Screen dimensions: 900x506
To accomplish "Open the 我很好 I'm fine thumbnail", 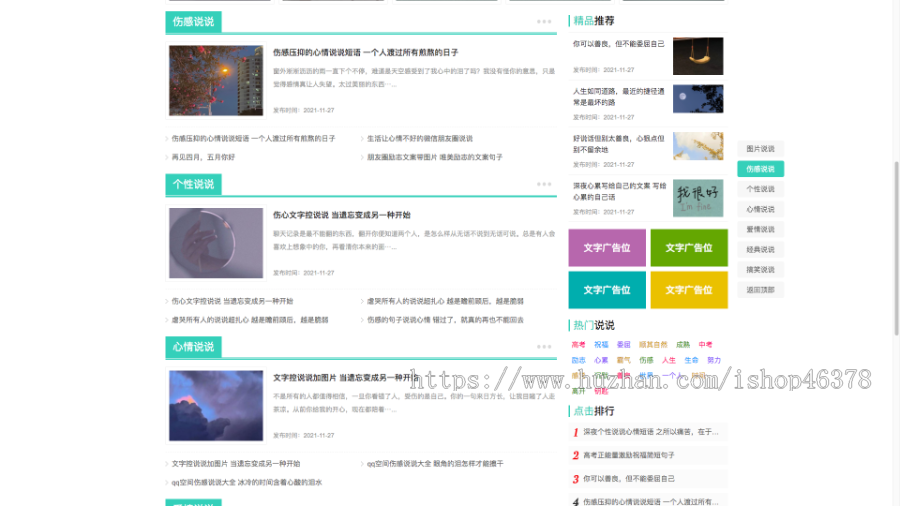I will pos(698,198).
